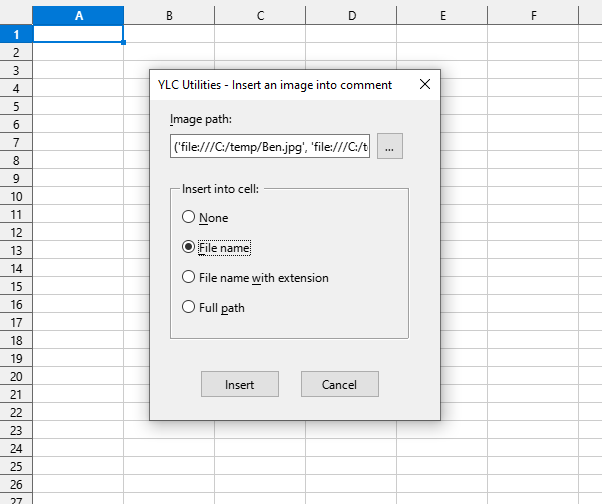Click the Insert into cell group label
This screenshot has width=602, height=504.
(x=220, y=189)
